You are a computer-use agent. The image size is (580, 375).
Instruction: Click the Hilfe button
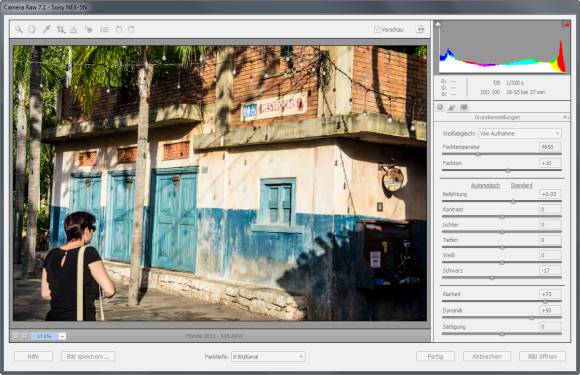(x=33, y=357)
